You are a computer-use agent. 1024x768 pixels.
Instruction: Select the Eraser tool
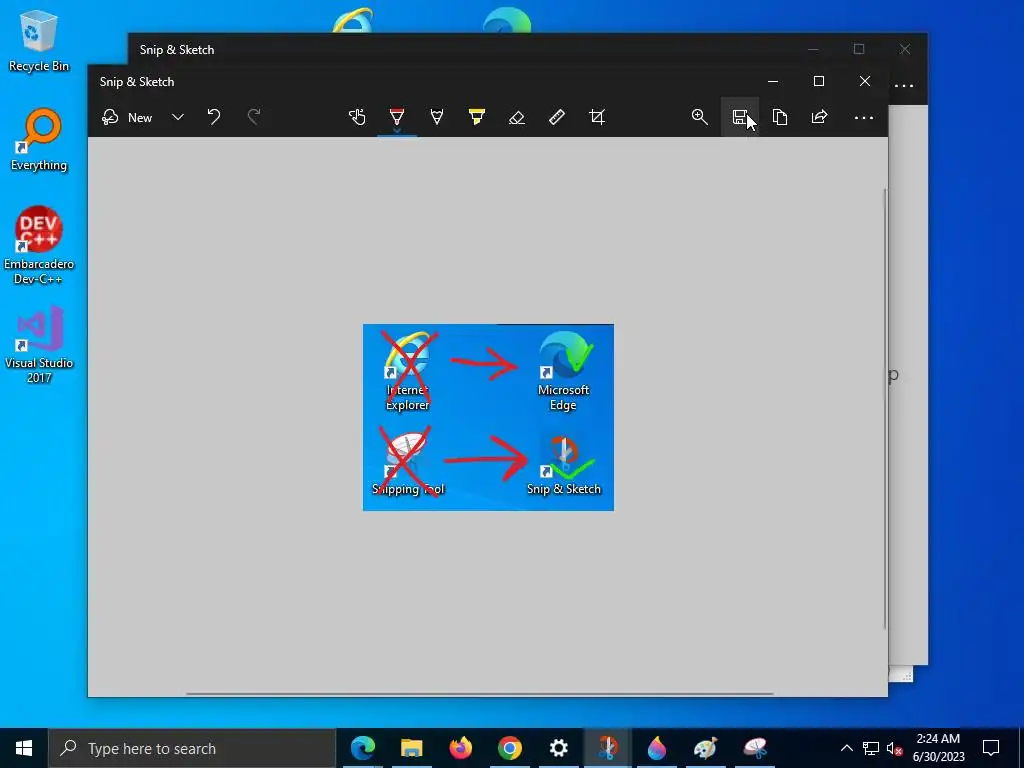point(517,118)
